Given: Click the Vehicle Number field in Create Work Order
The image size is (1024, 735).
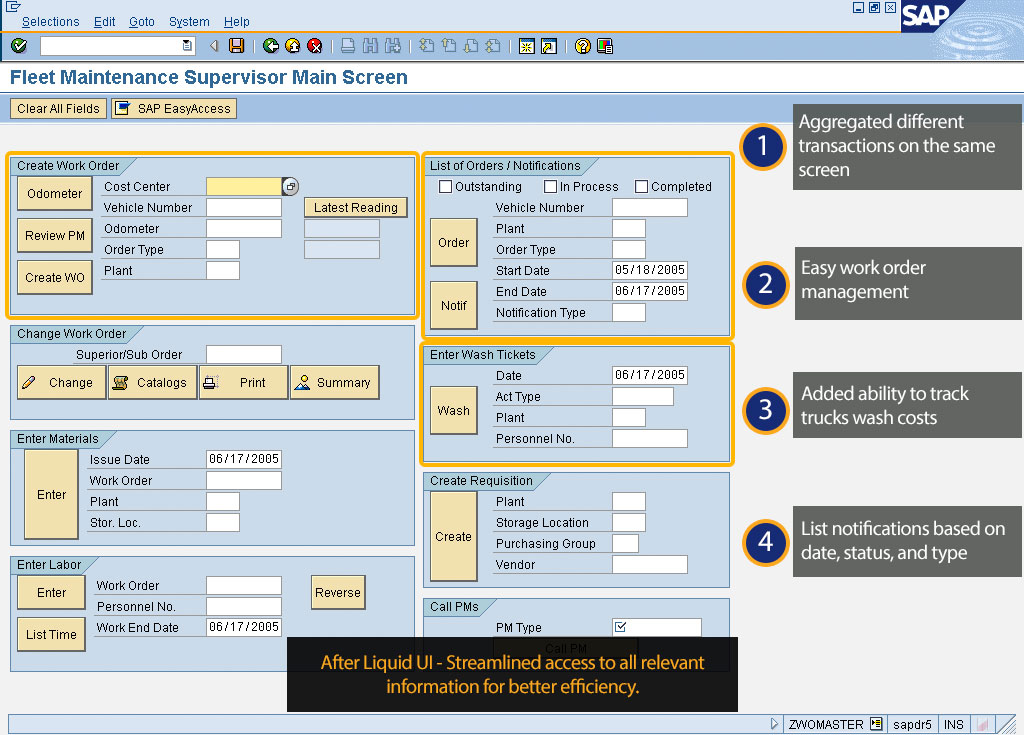Looking at the screenshot, I should (x=244, y=208).
